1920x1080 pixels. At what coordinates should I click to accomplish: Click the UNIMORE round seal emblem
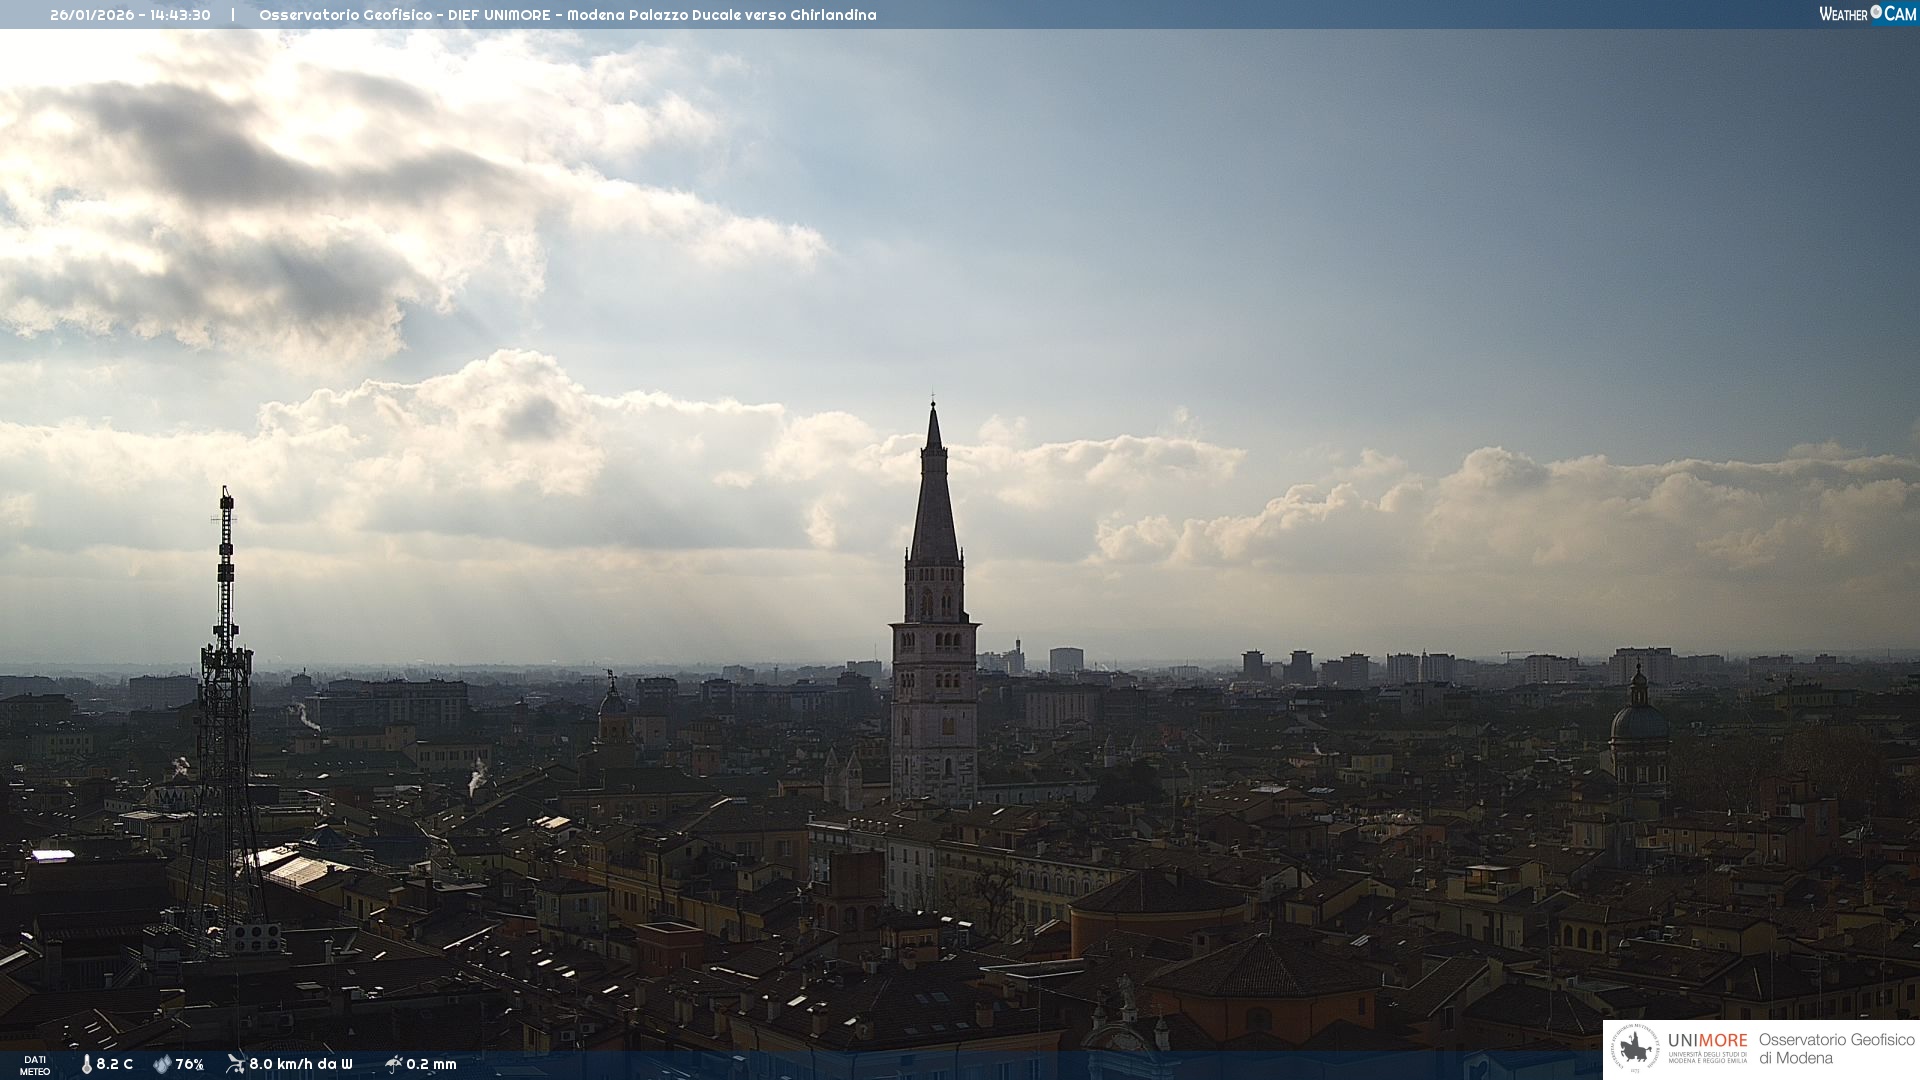tap(1635, 1049)
